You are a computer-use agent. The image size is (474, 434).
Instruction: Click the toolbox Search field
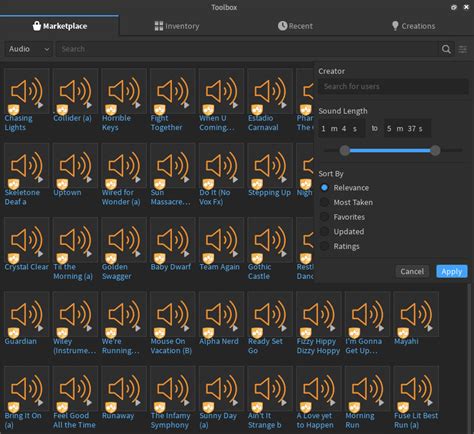click(x=246, y=49)
